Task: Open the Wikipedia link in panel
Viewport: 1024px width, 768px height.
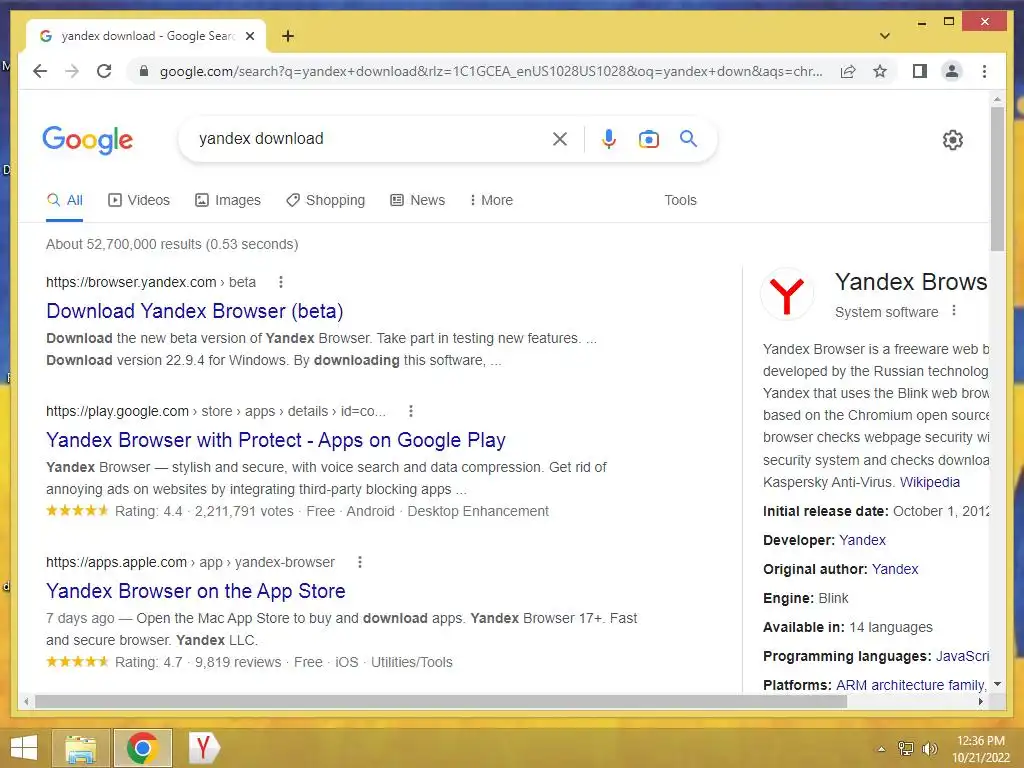Action: tap(929, 482)
